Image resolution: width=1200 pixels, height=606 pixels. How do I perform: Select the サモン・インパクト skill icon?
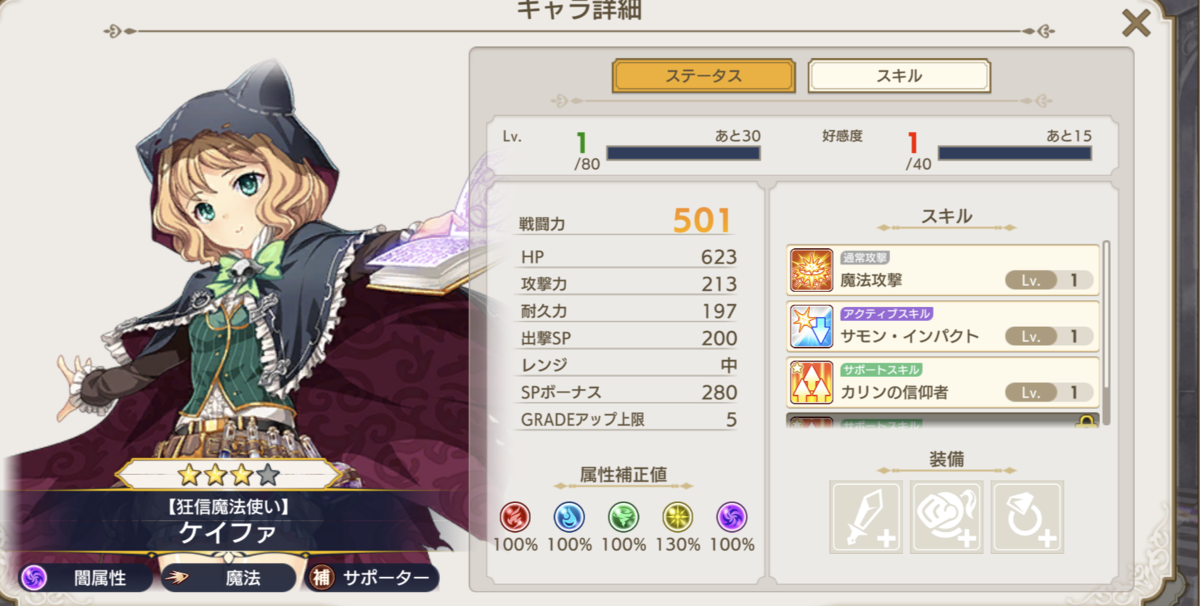pyautogui.click(x=811, y=327)
